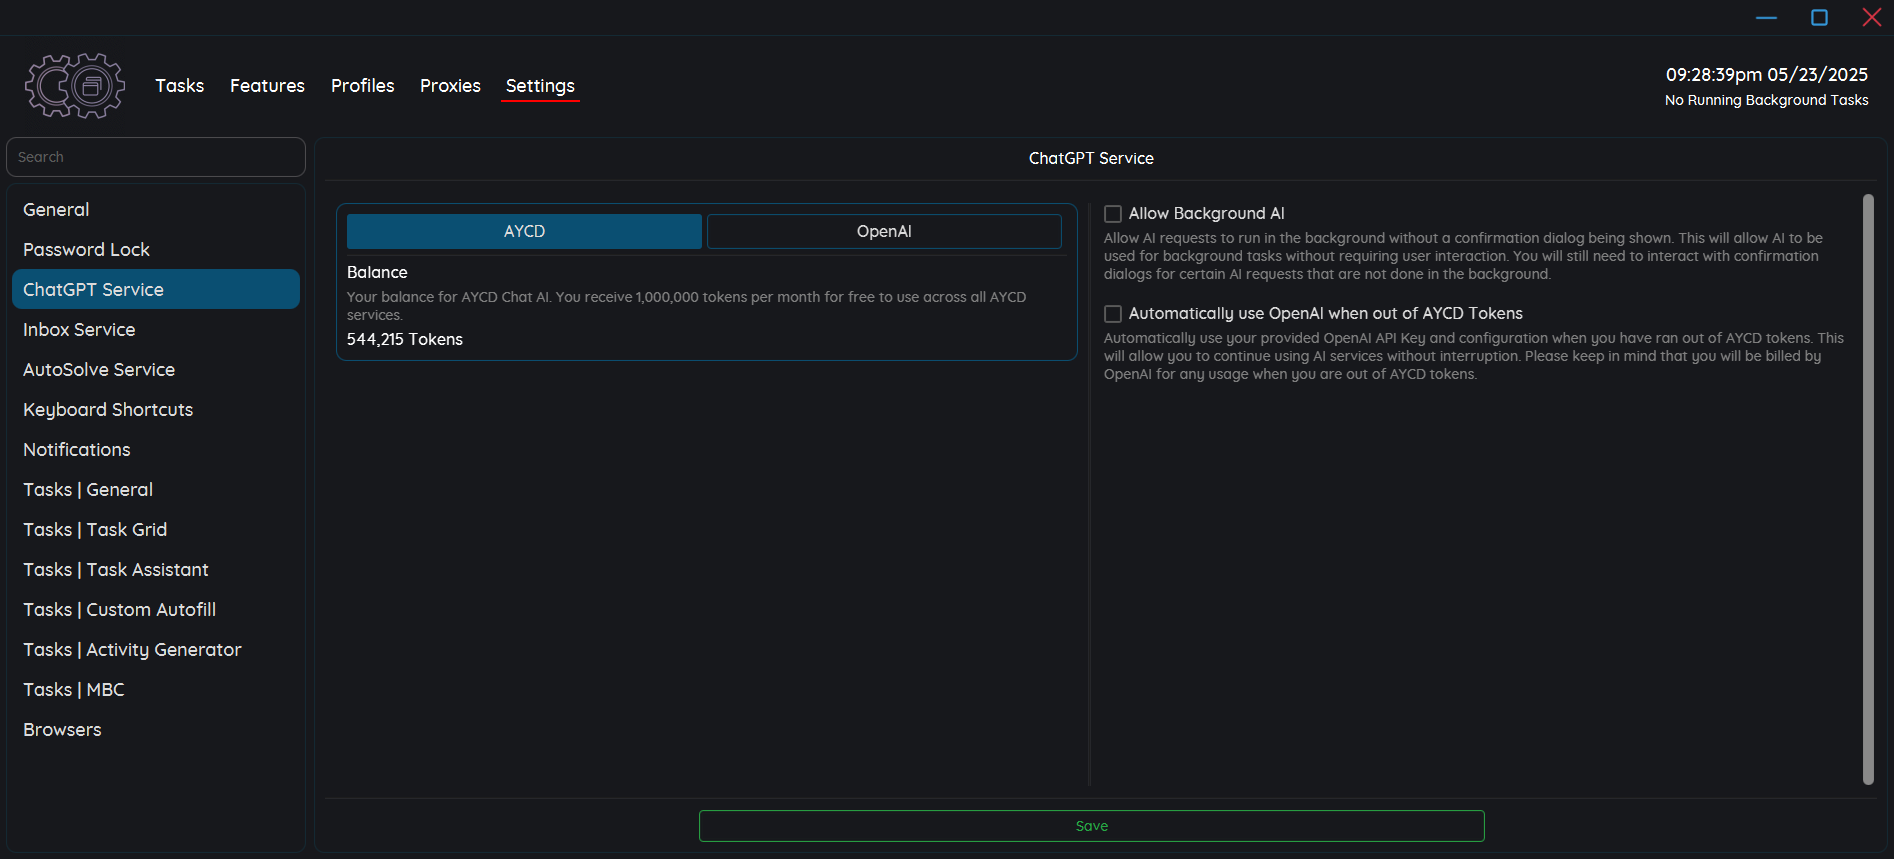Maximize the application window
The height and width of the screenshot is (859, 1894).
click(x=1820, y=17)
